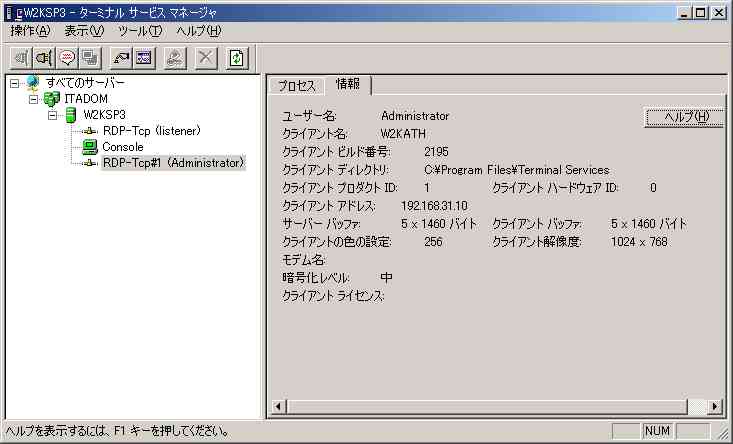Viewport: 733px width, 444px height.
Task: Click the End Process X icon
Action: point(206,58)
